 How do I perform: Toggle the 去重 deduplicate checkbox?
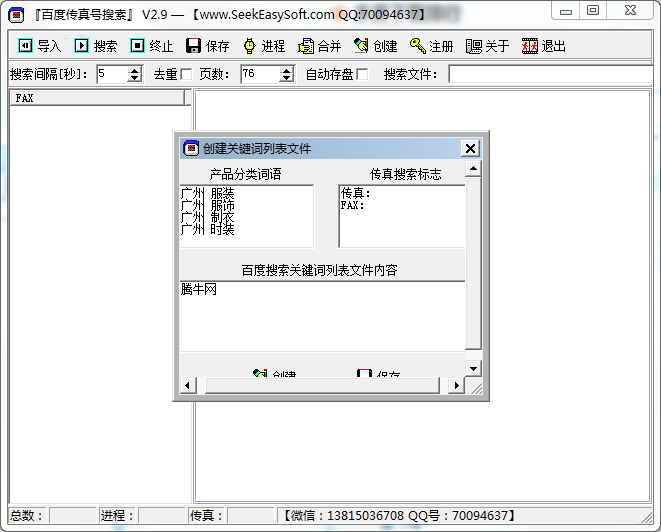tap(186, 75)
